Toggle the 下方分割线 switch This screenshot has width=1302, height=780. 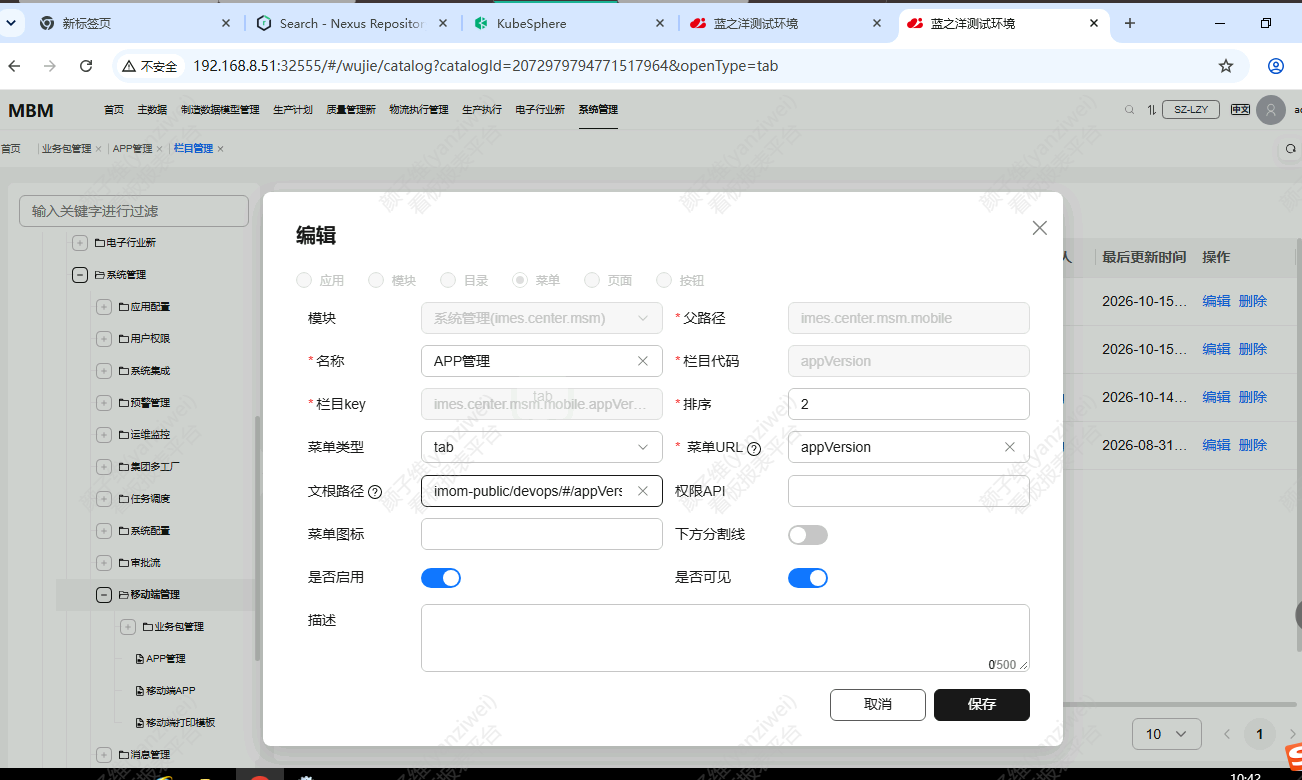[808, 535]
